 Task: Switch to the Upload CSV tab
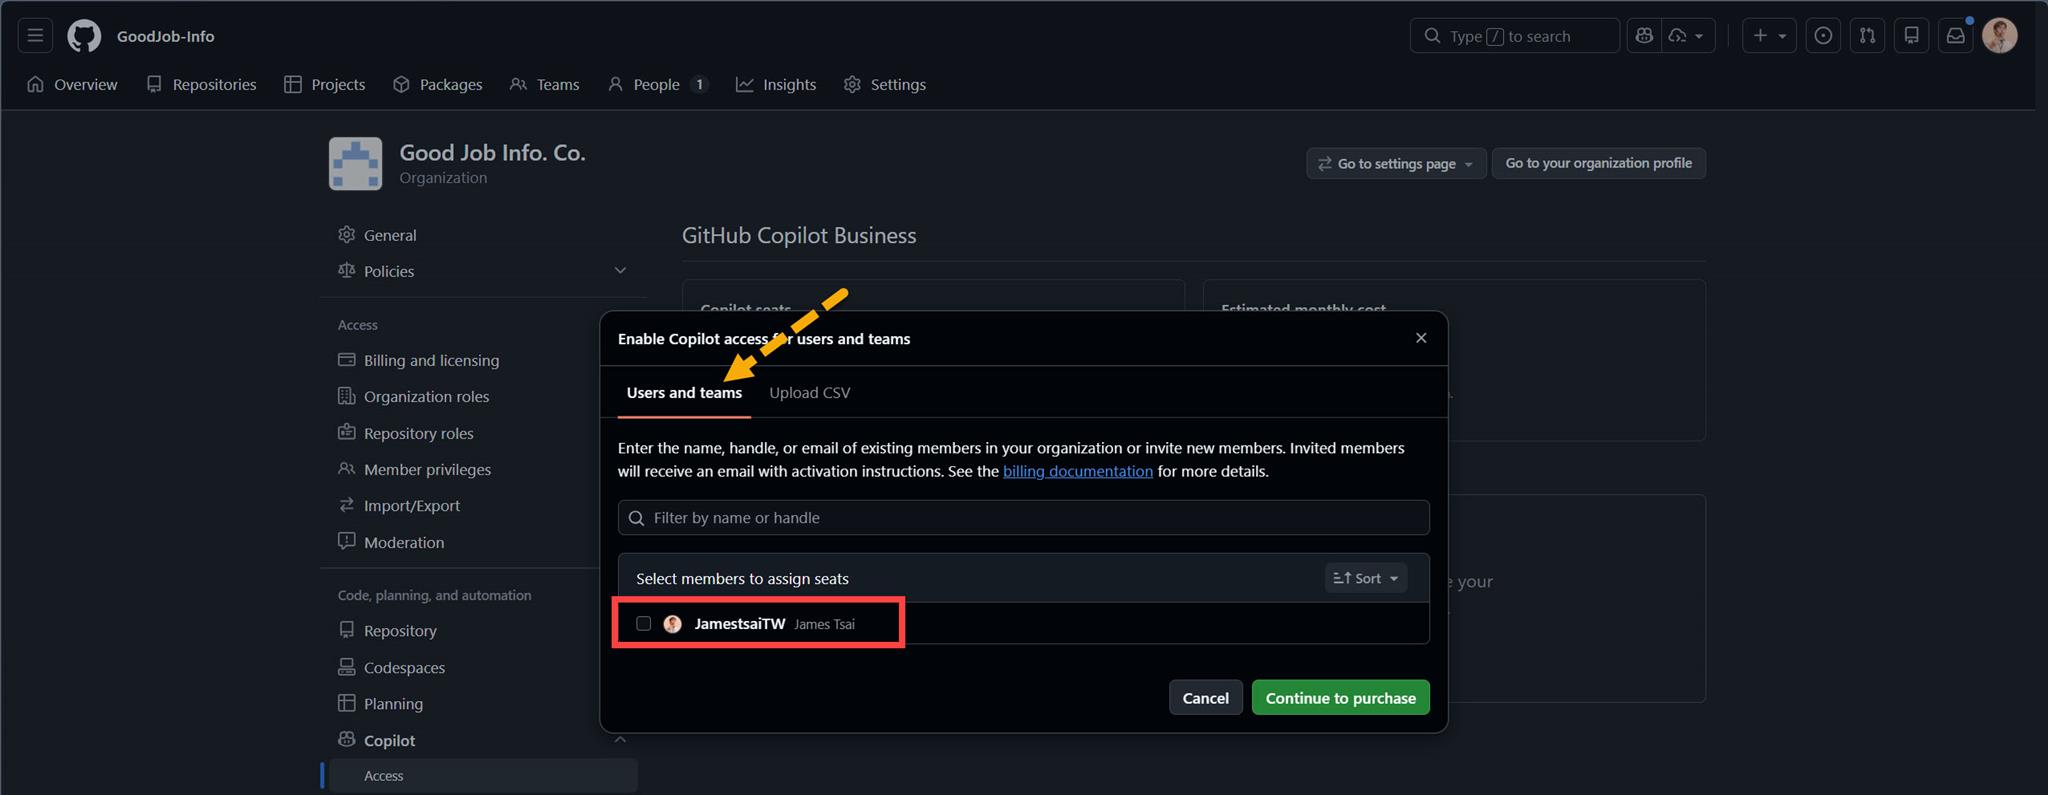pos(809,393)
